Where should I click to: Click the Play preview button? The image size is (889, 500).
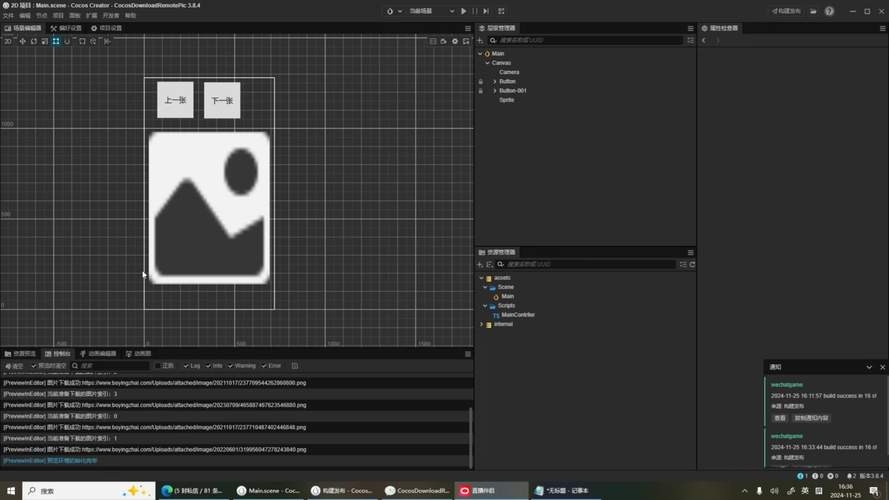[x=463, y=11]
